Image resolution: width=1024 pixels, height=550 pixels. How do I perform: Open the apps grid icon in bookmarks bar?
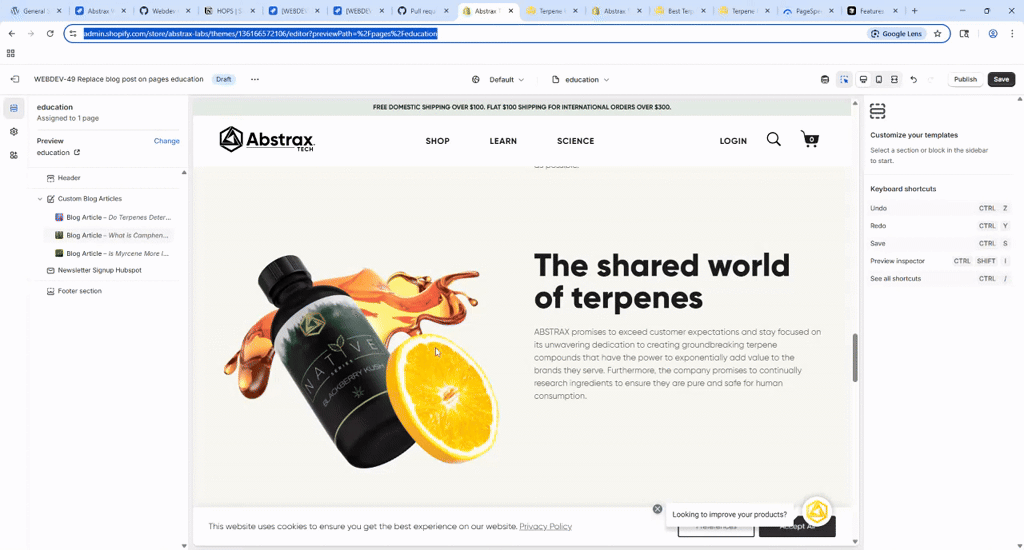(10, 54)
